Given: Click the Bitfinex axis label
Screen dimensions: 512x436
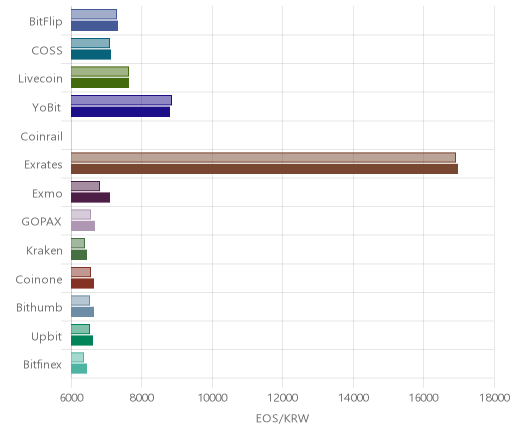Looking at the screenshot, I should [43, 365].
